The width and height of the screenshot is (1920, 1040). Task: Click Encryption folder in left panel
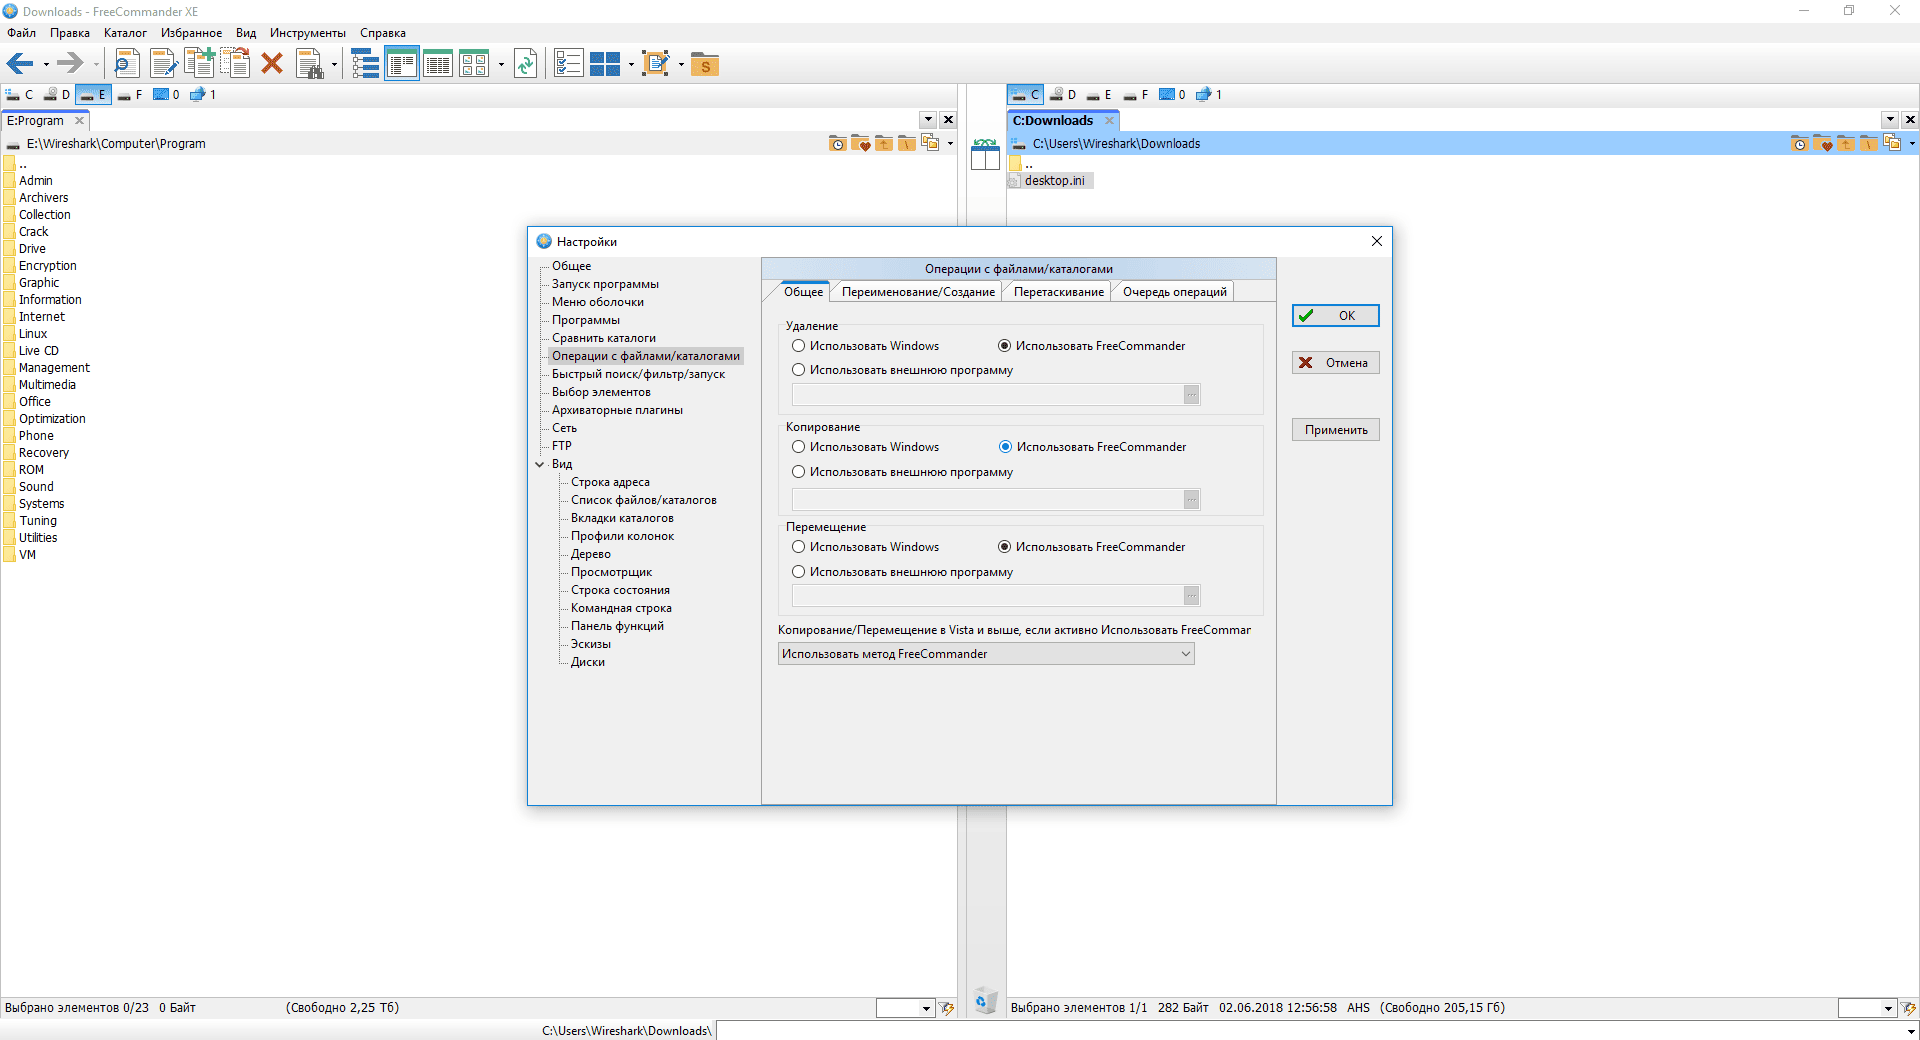click(47, 266)
